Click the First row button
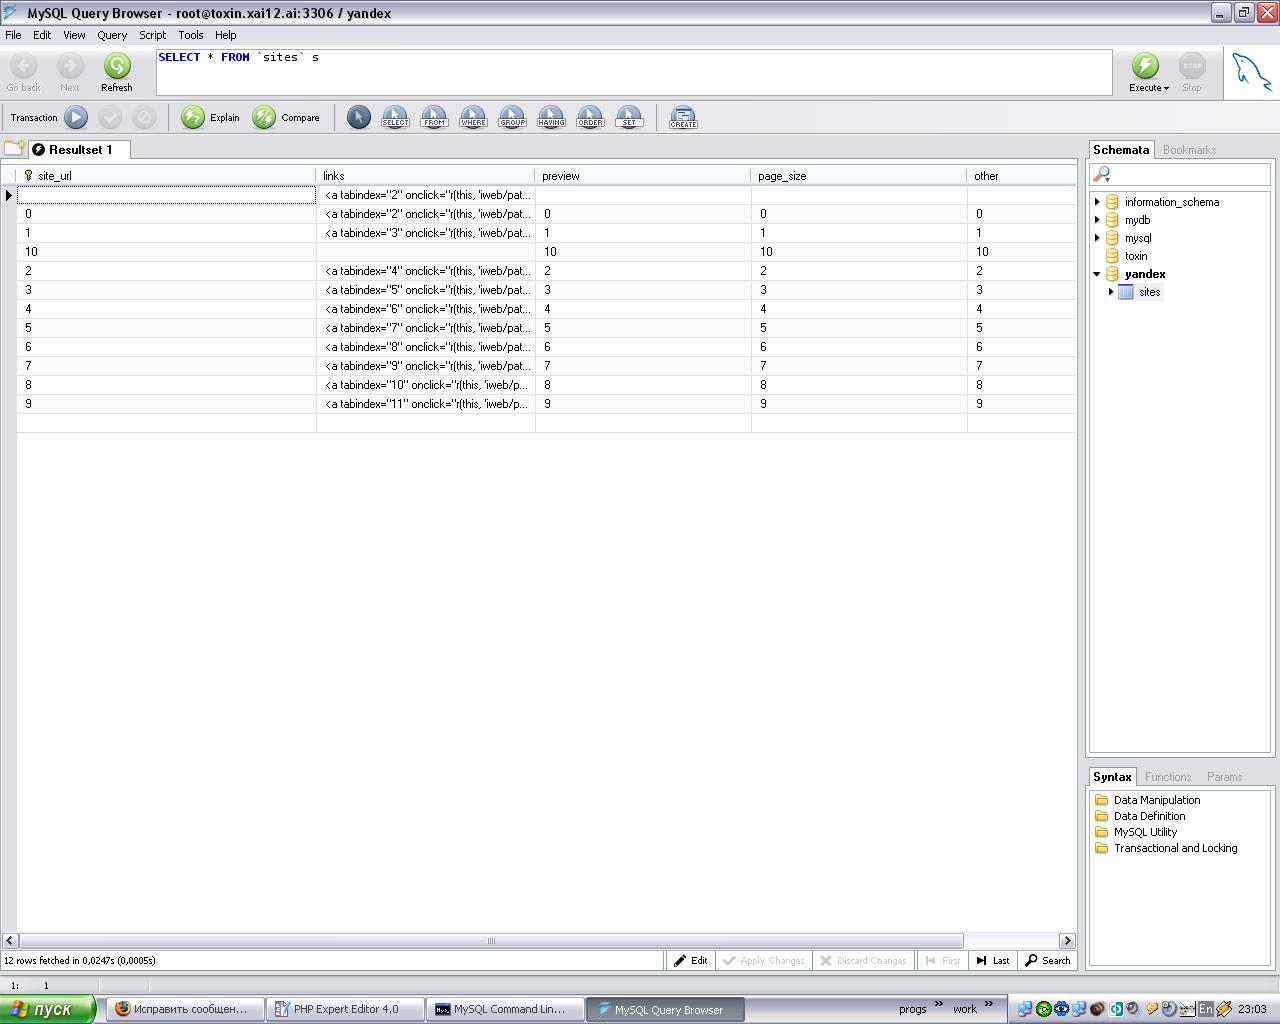This screenshot has height=1024, width=1280. click(x=943, y=961)
